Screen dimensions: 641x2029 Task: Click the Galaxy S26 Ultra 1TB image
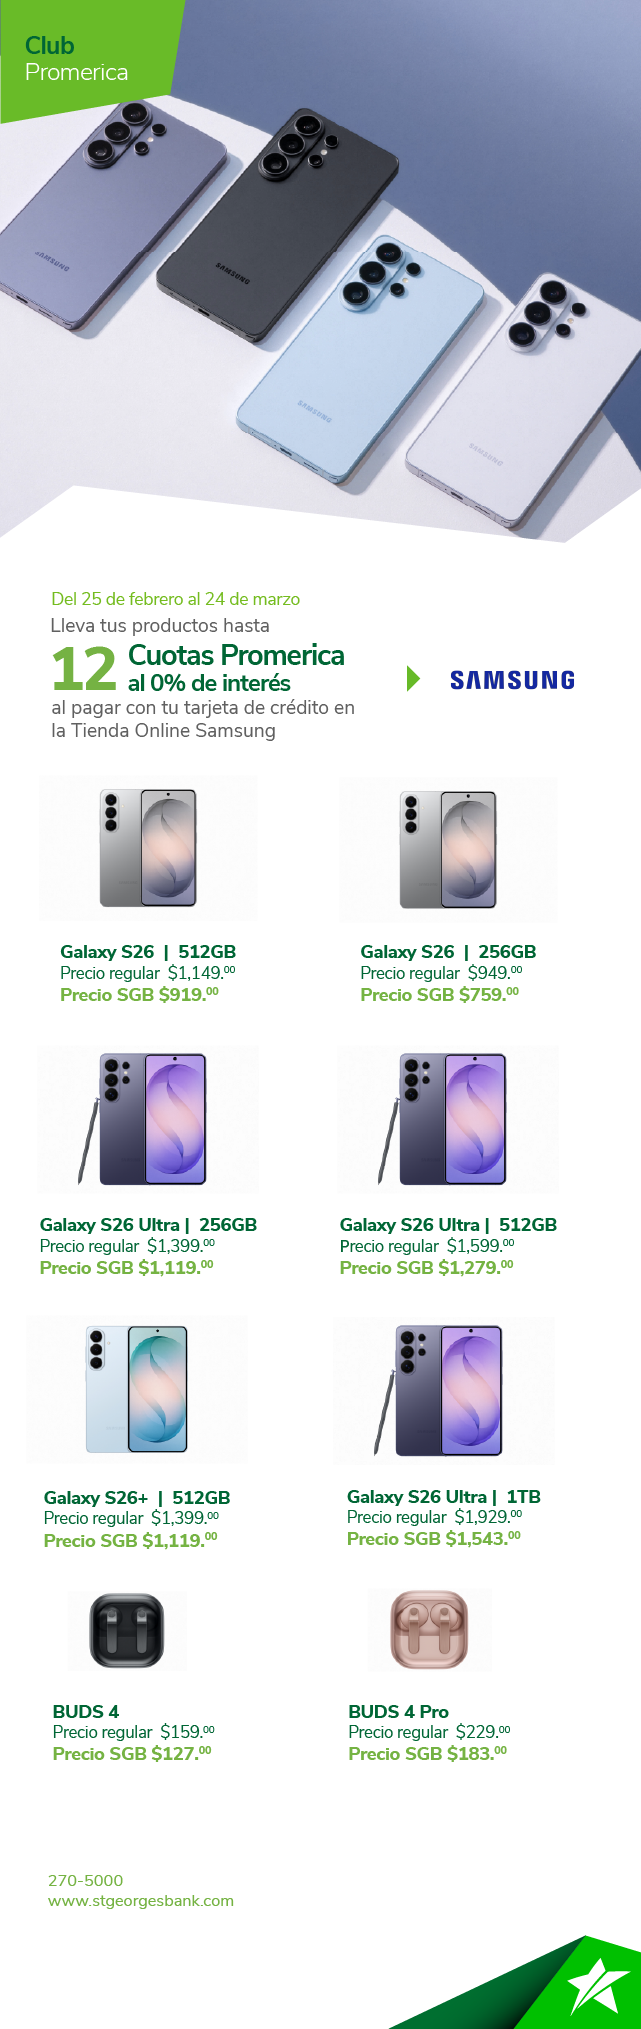(444, 1390)
